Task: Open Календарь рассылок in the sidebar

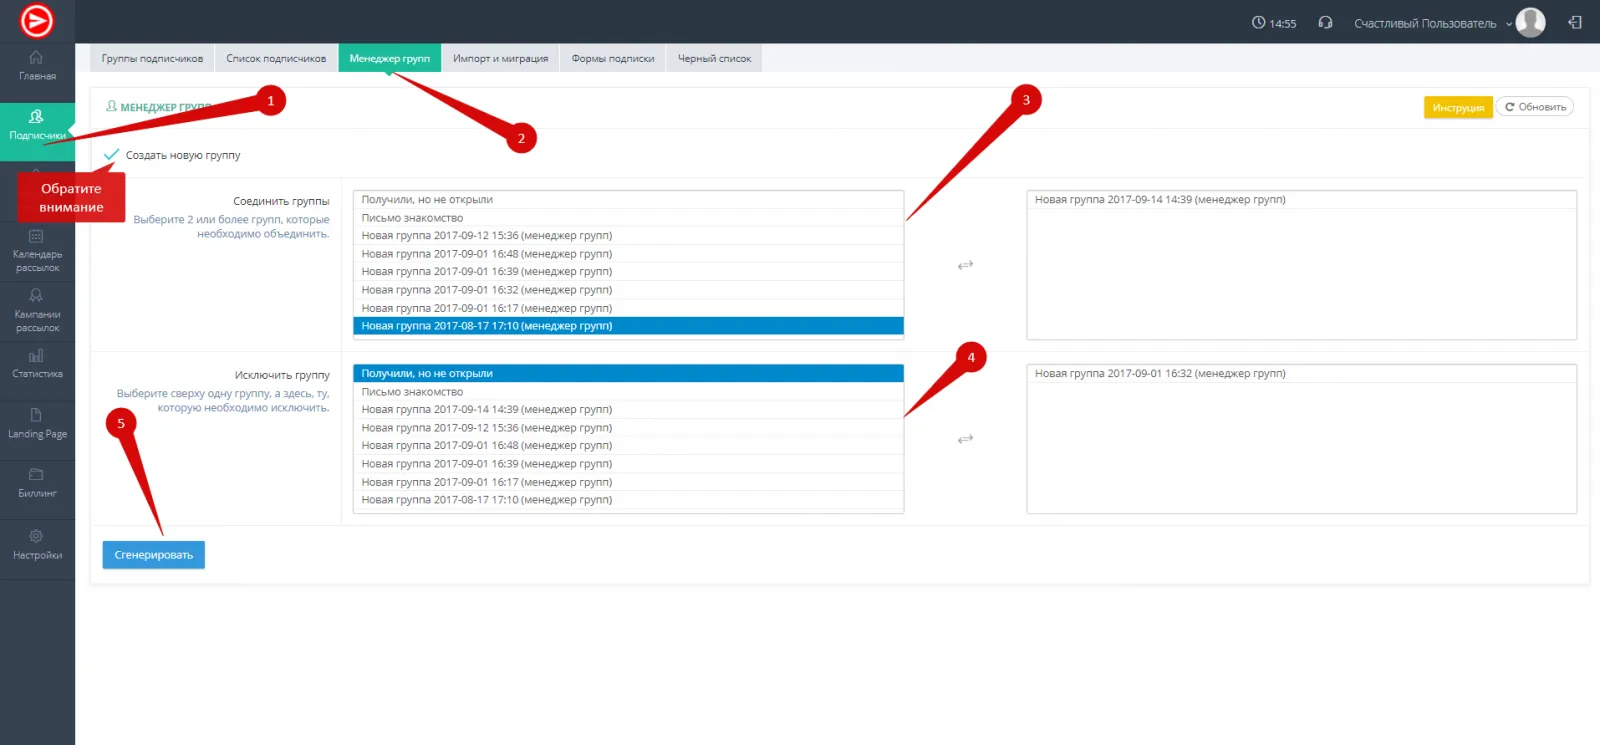Action: [x=37, y=250]
